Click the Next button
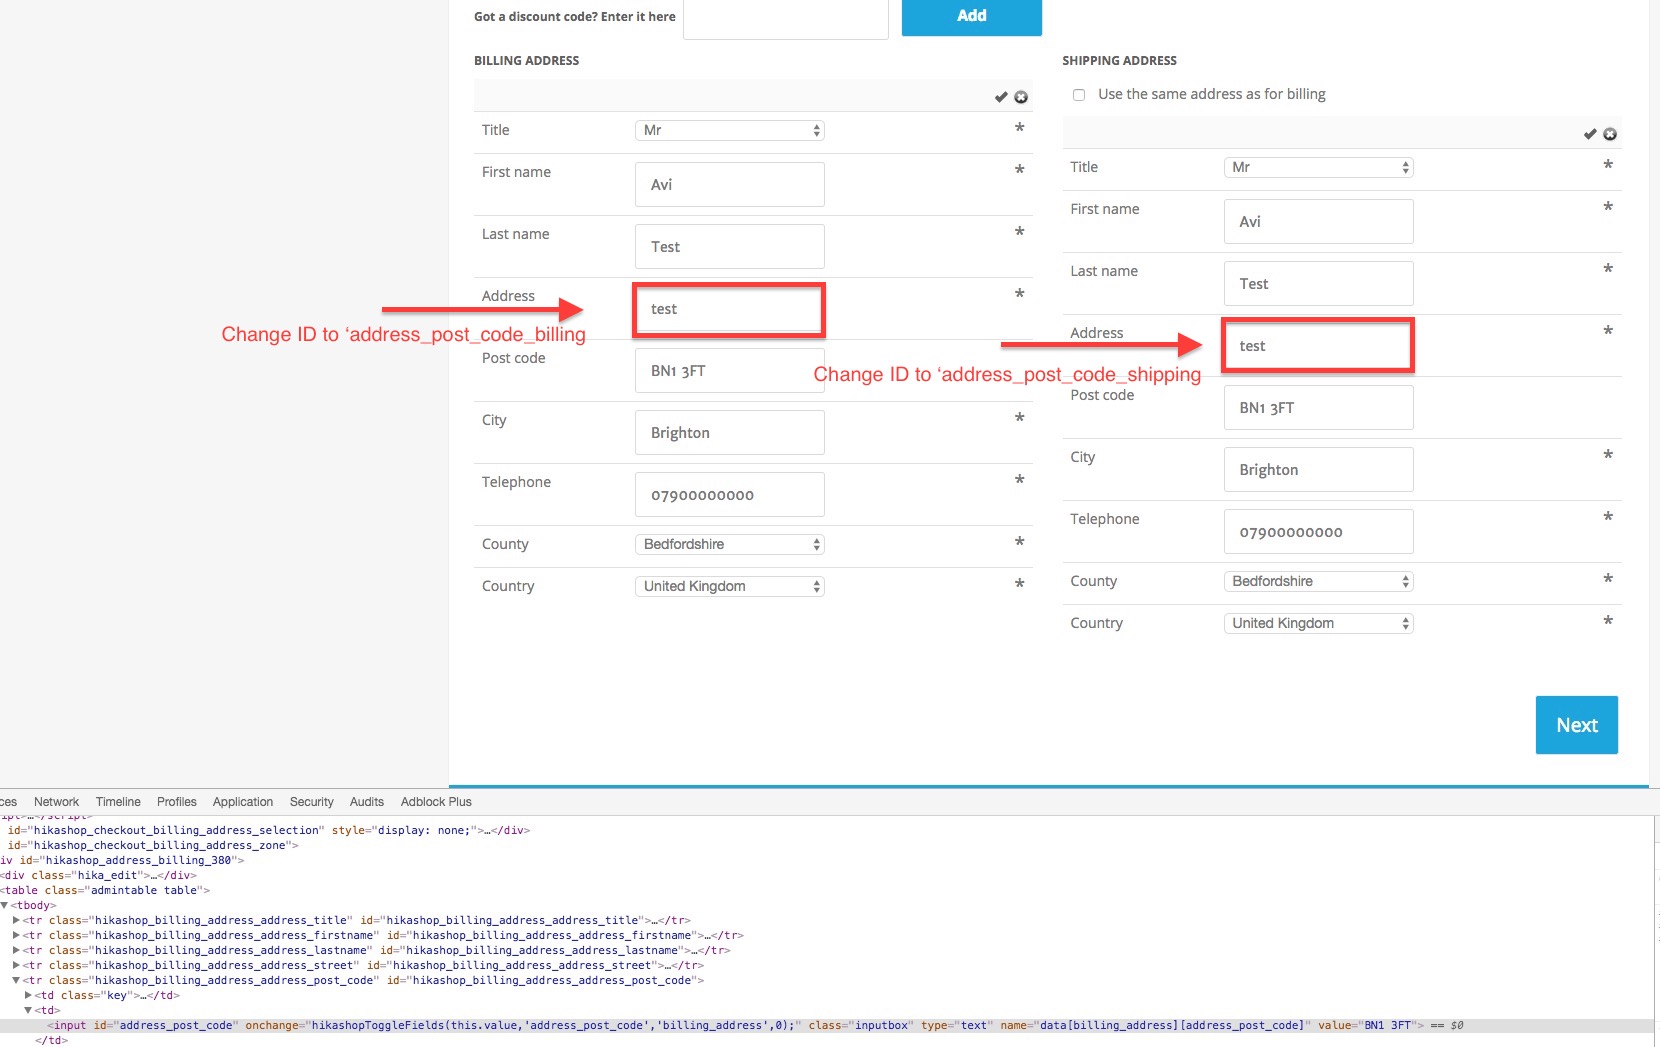The width and height of the screenshot is (1660, 1047). click(x=1577, y=725)
